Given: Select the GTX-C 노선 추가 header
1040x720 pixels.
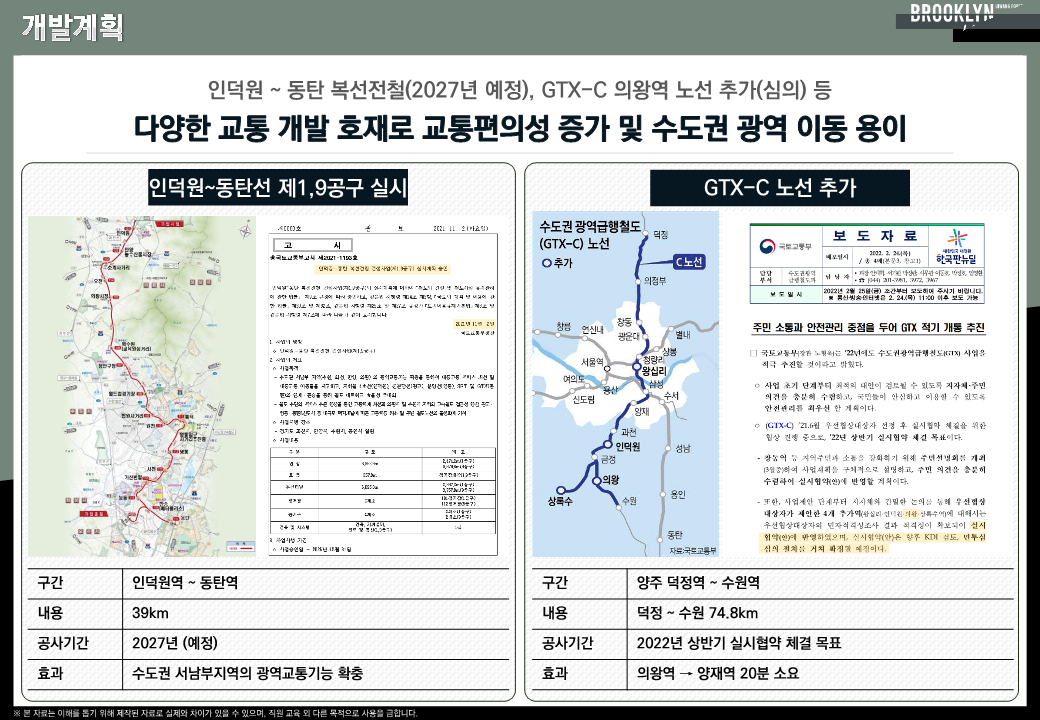Looking at the screenshot, I should coord(780,188).
